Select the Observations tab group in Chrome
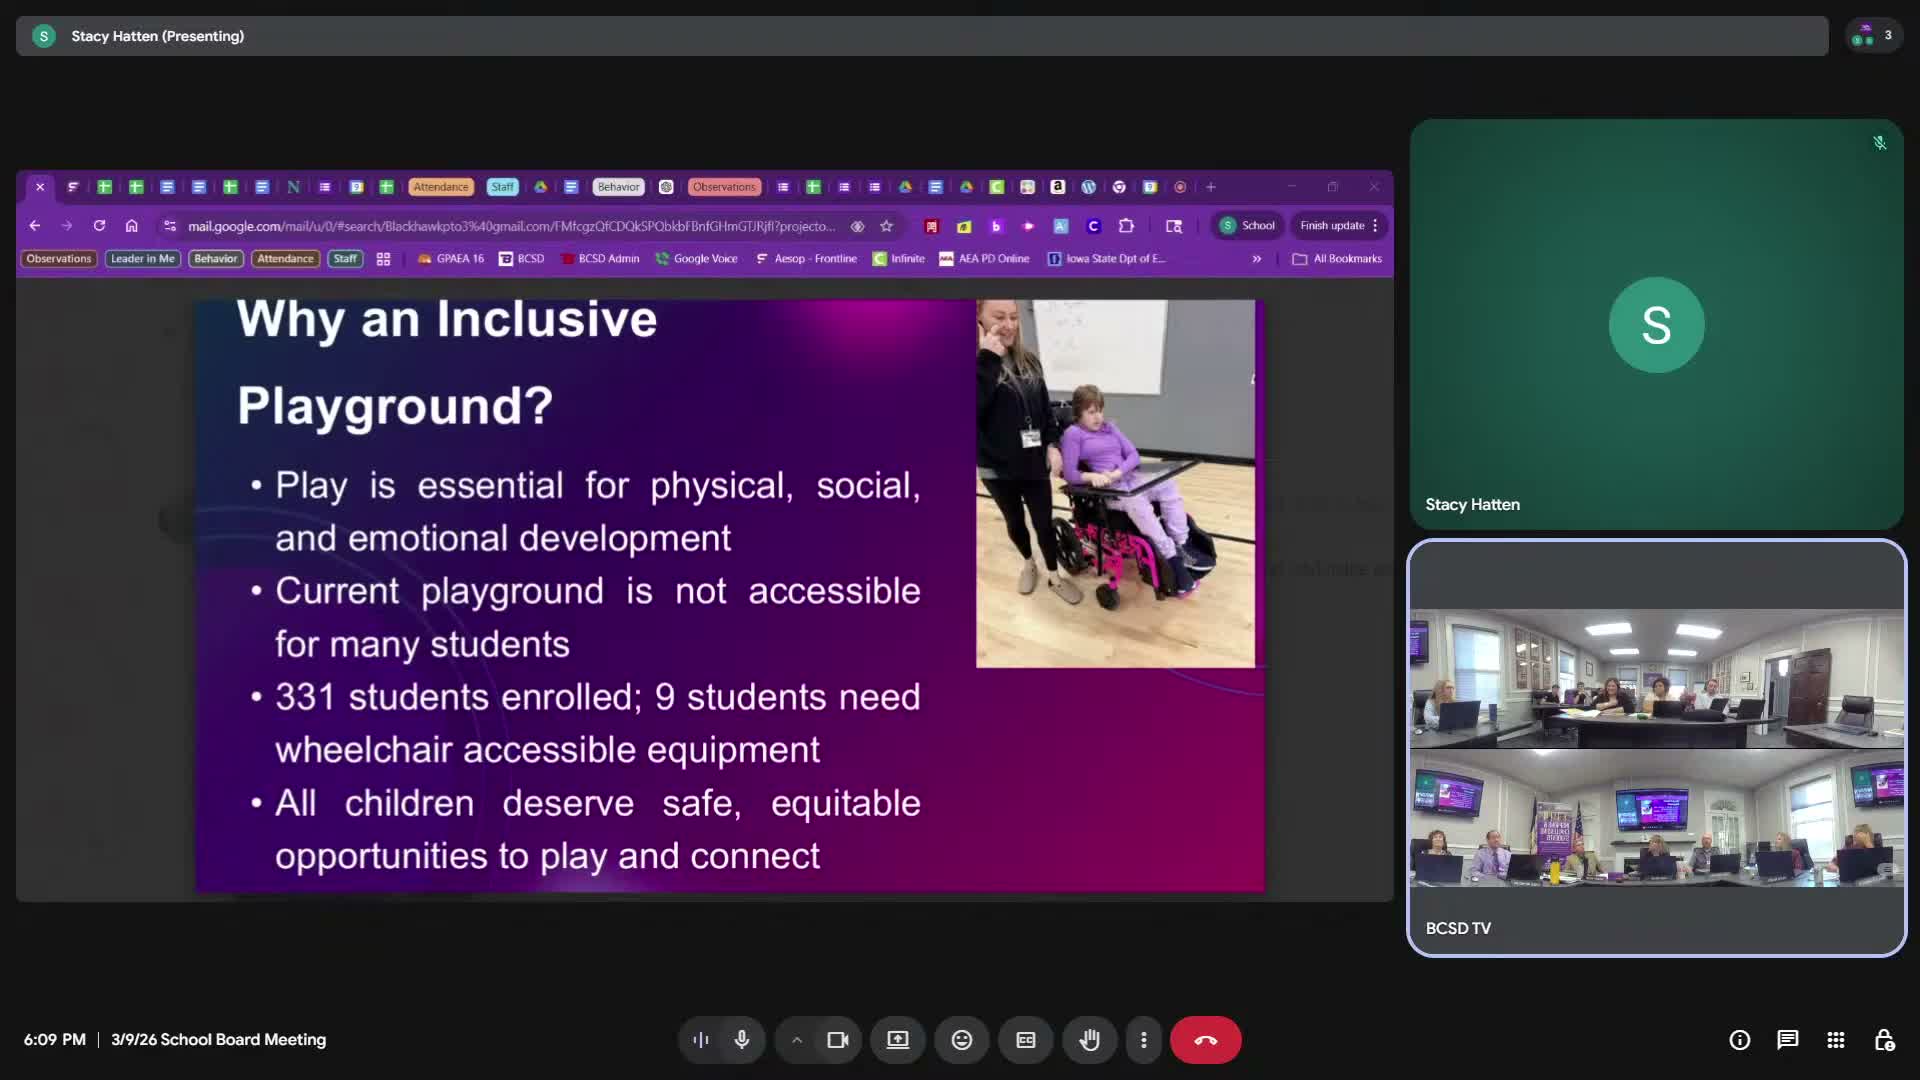Image resolution: width=1920 pixels, height=1080 pixels. (724, 187)
